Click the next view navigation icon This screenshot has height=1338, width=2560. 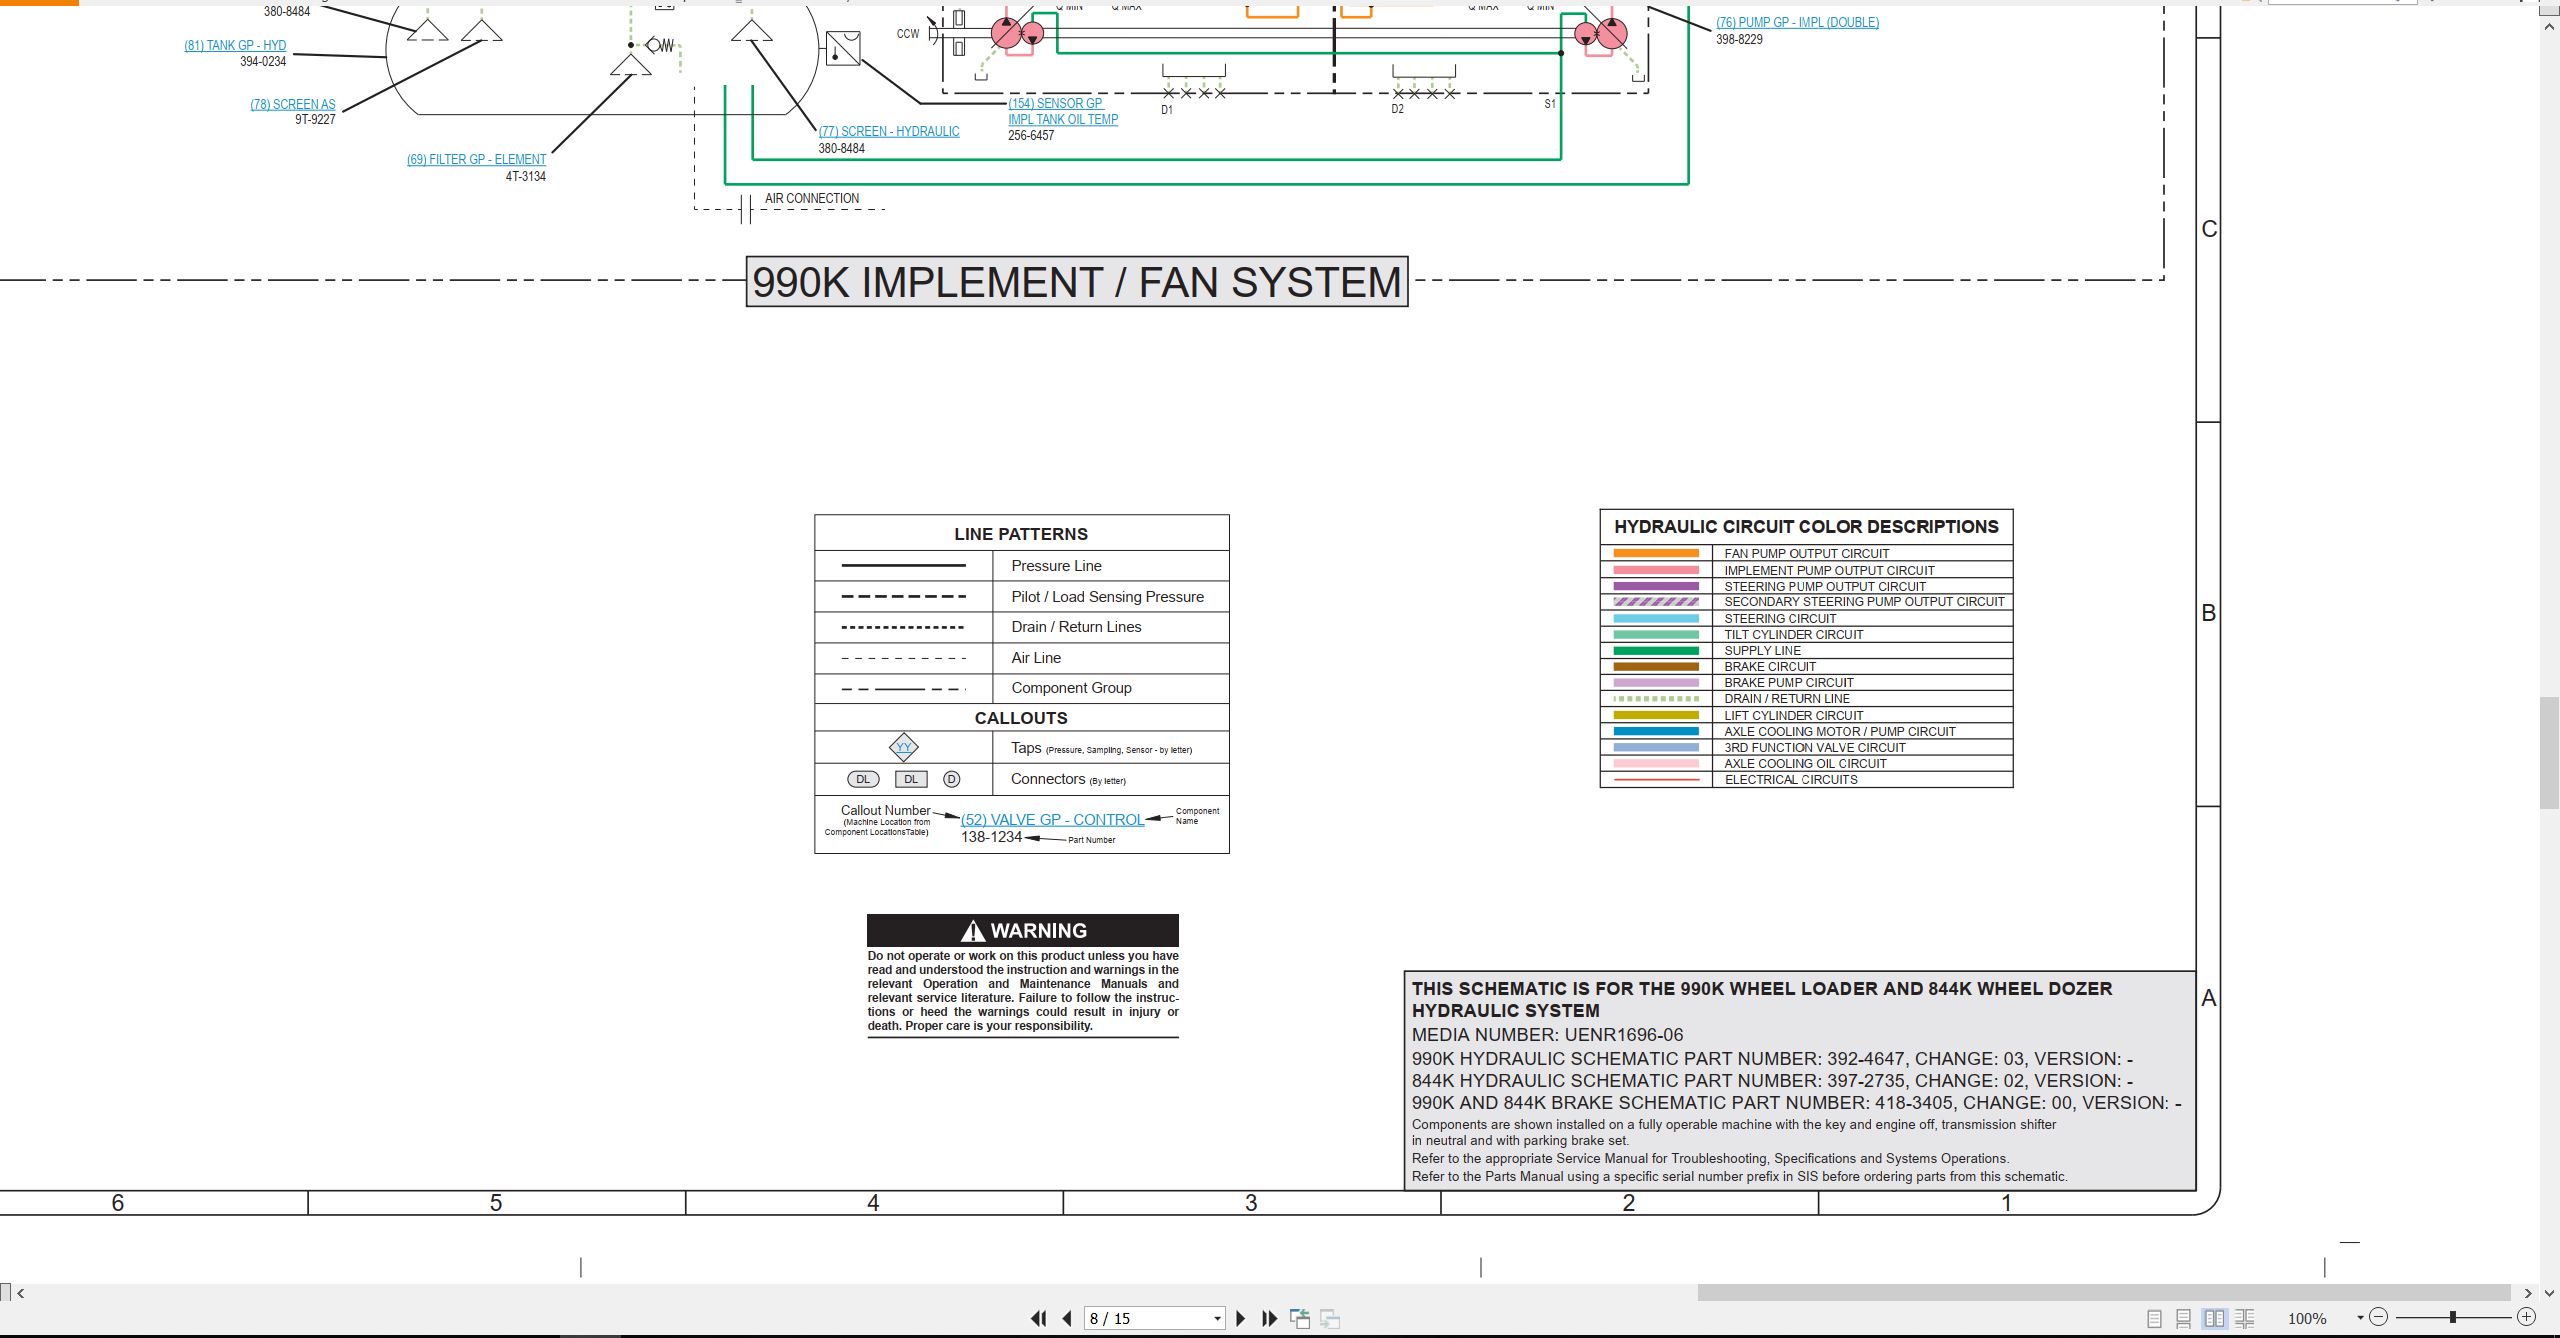1330,1318
